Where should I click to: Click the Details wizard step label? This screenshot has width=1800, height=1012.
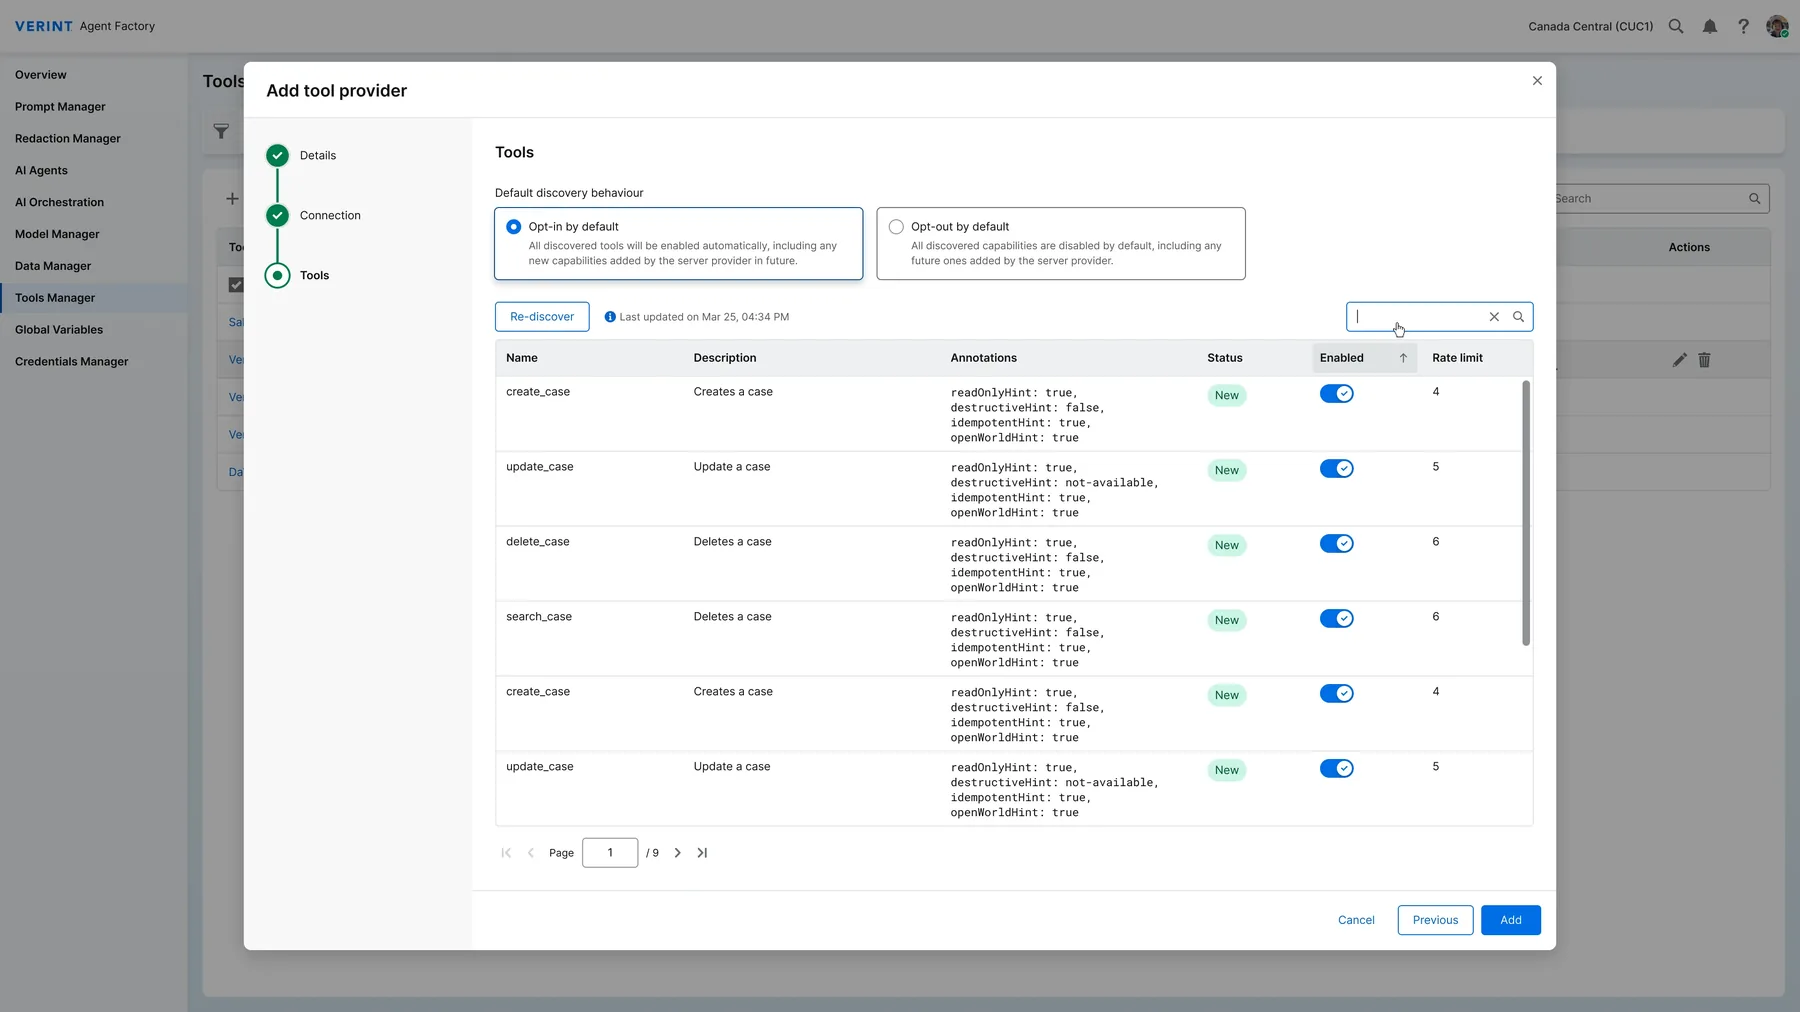(x=318, y=156)
